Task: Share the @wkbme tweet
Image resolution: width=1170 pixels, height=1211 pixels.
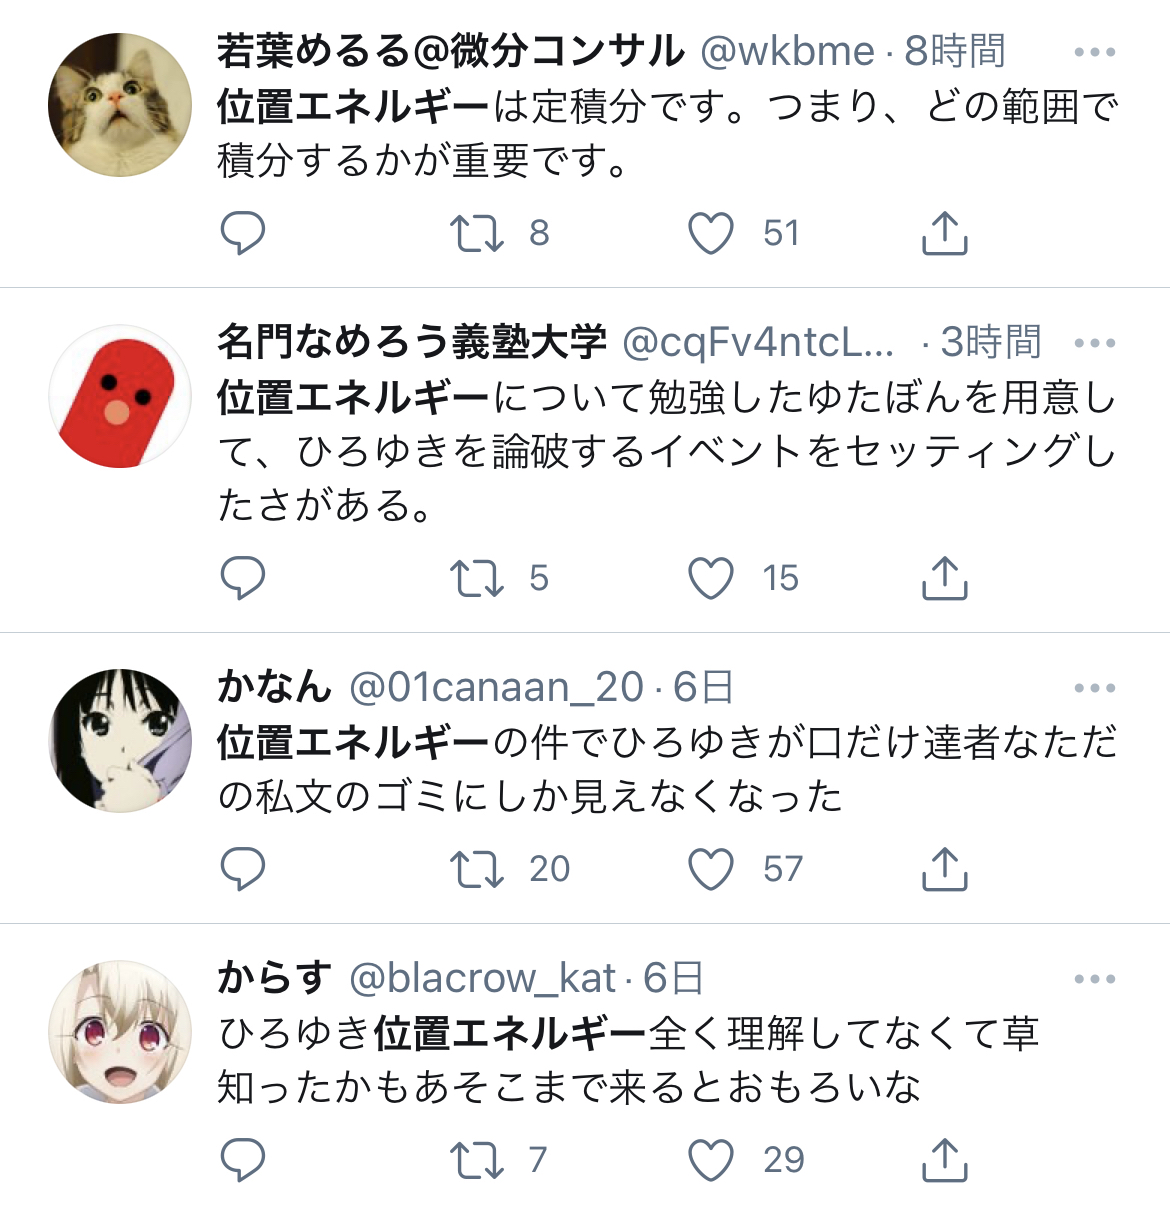Action: click(944, 233)
